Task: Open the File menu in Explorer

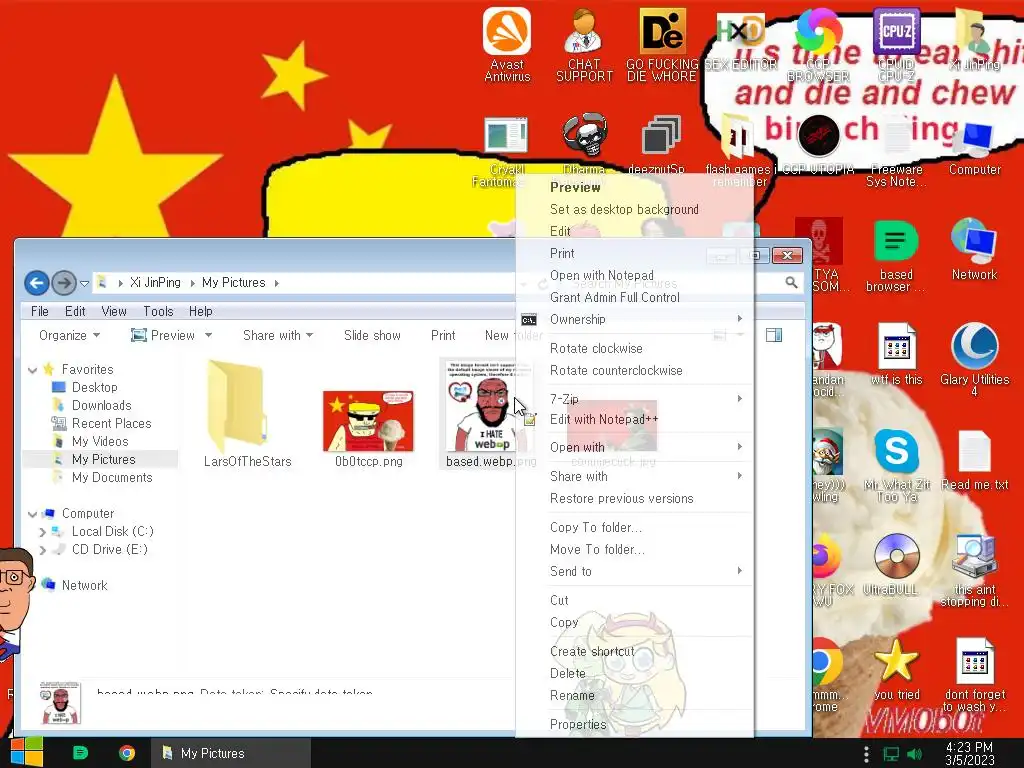Action: pos(40,312)
